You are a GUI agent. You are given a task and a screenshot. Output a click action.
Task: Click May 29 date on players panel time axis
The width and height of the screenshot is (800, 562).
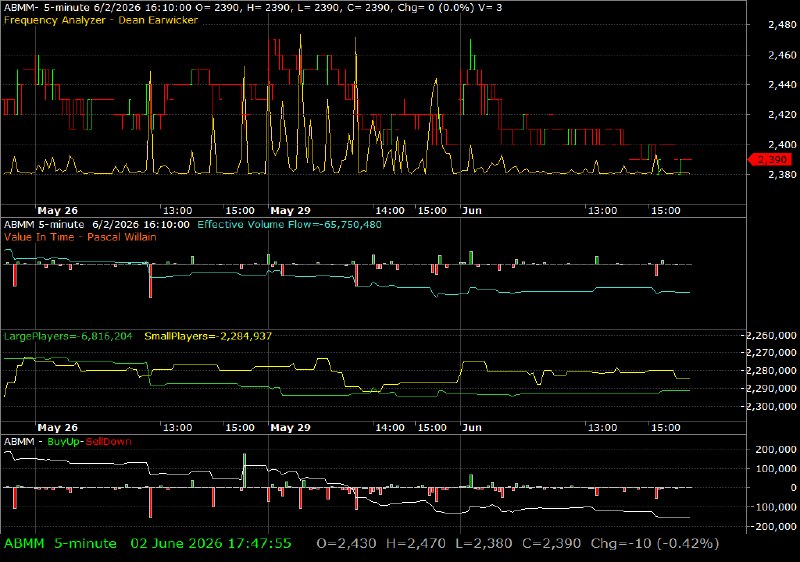click(x=290, y=427)
